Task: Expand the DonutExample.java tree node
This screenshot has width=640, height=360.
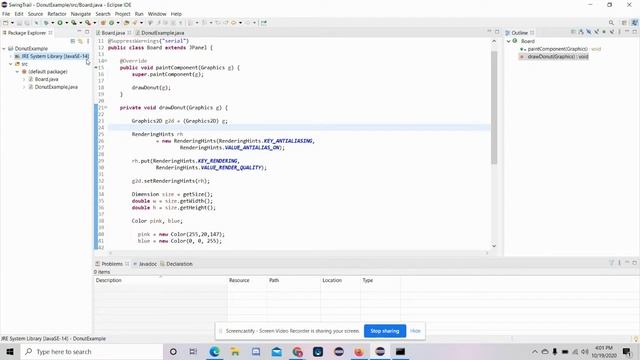Action: (x=24, y=87)
